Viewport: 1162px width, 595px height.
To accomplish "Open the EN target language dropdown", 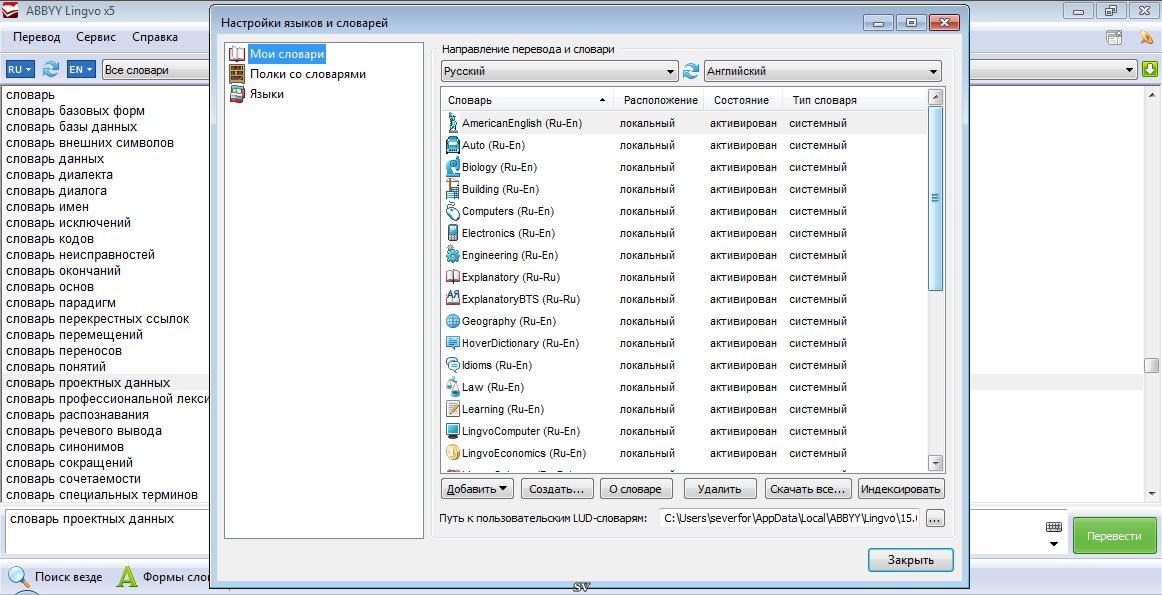I will pos(81,70).
